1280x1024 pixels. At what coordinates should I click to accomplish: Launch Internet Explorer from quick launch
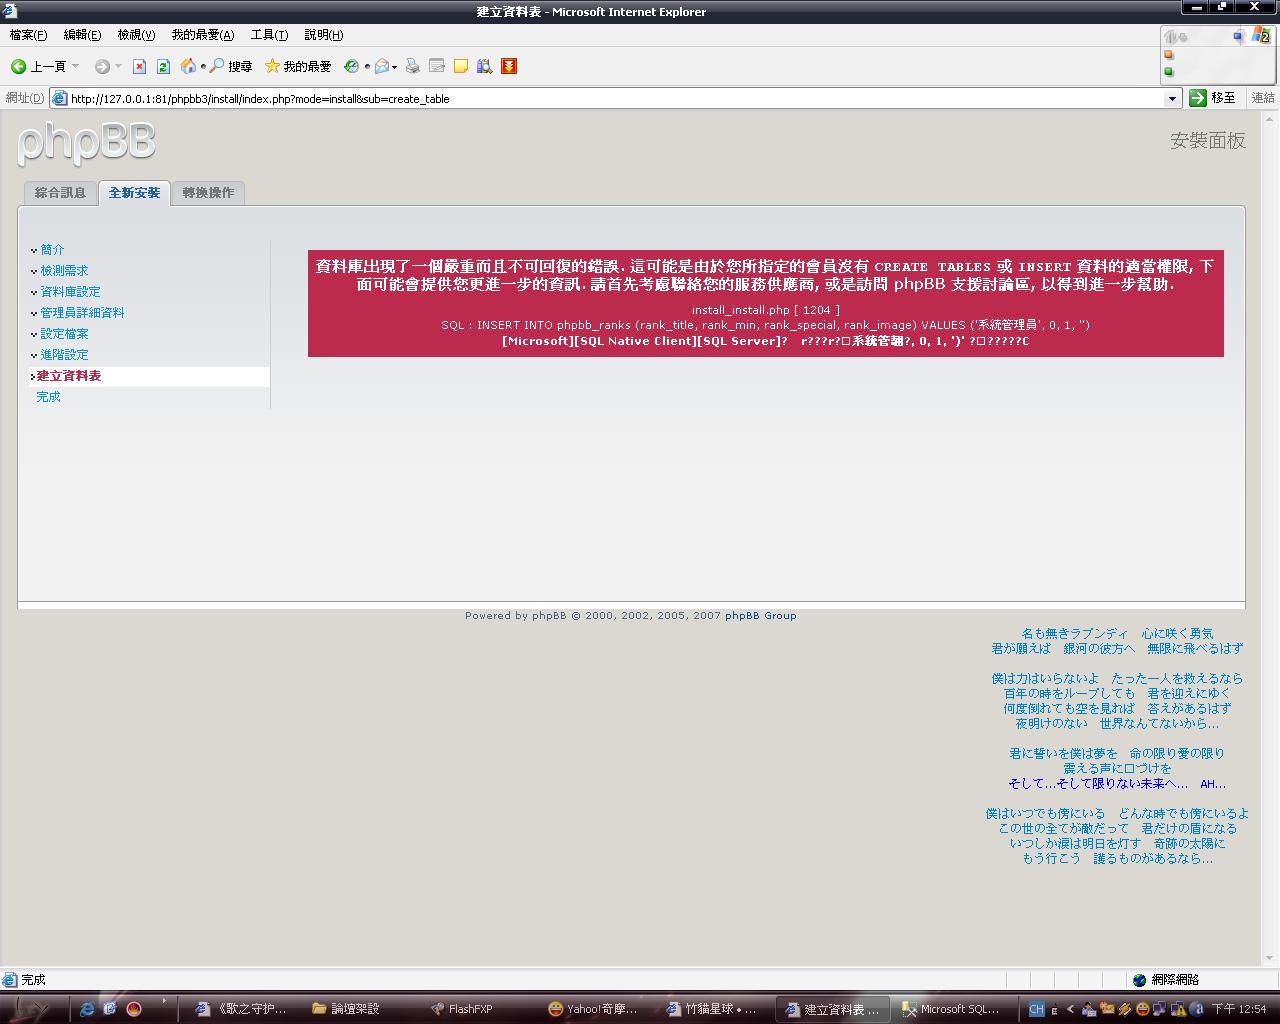(87, 1009)
